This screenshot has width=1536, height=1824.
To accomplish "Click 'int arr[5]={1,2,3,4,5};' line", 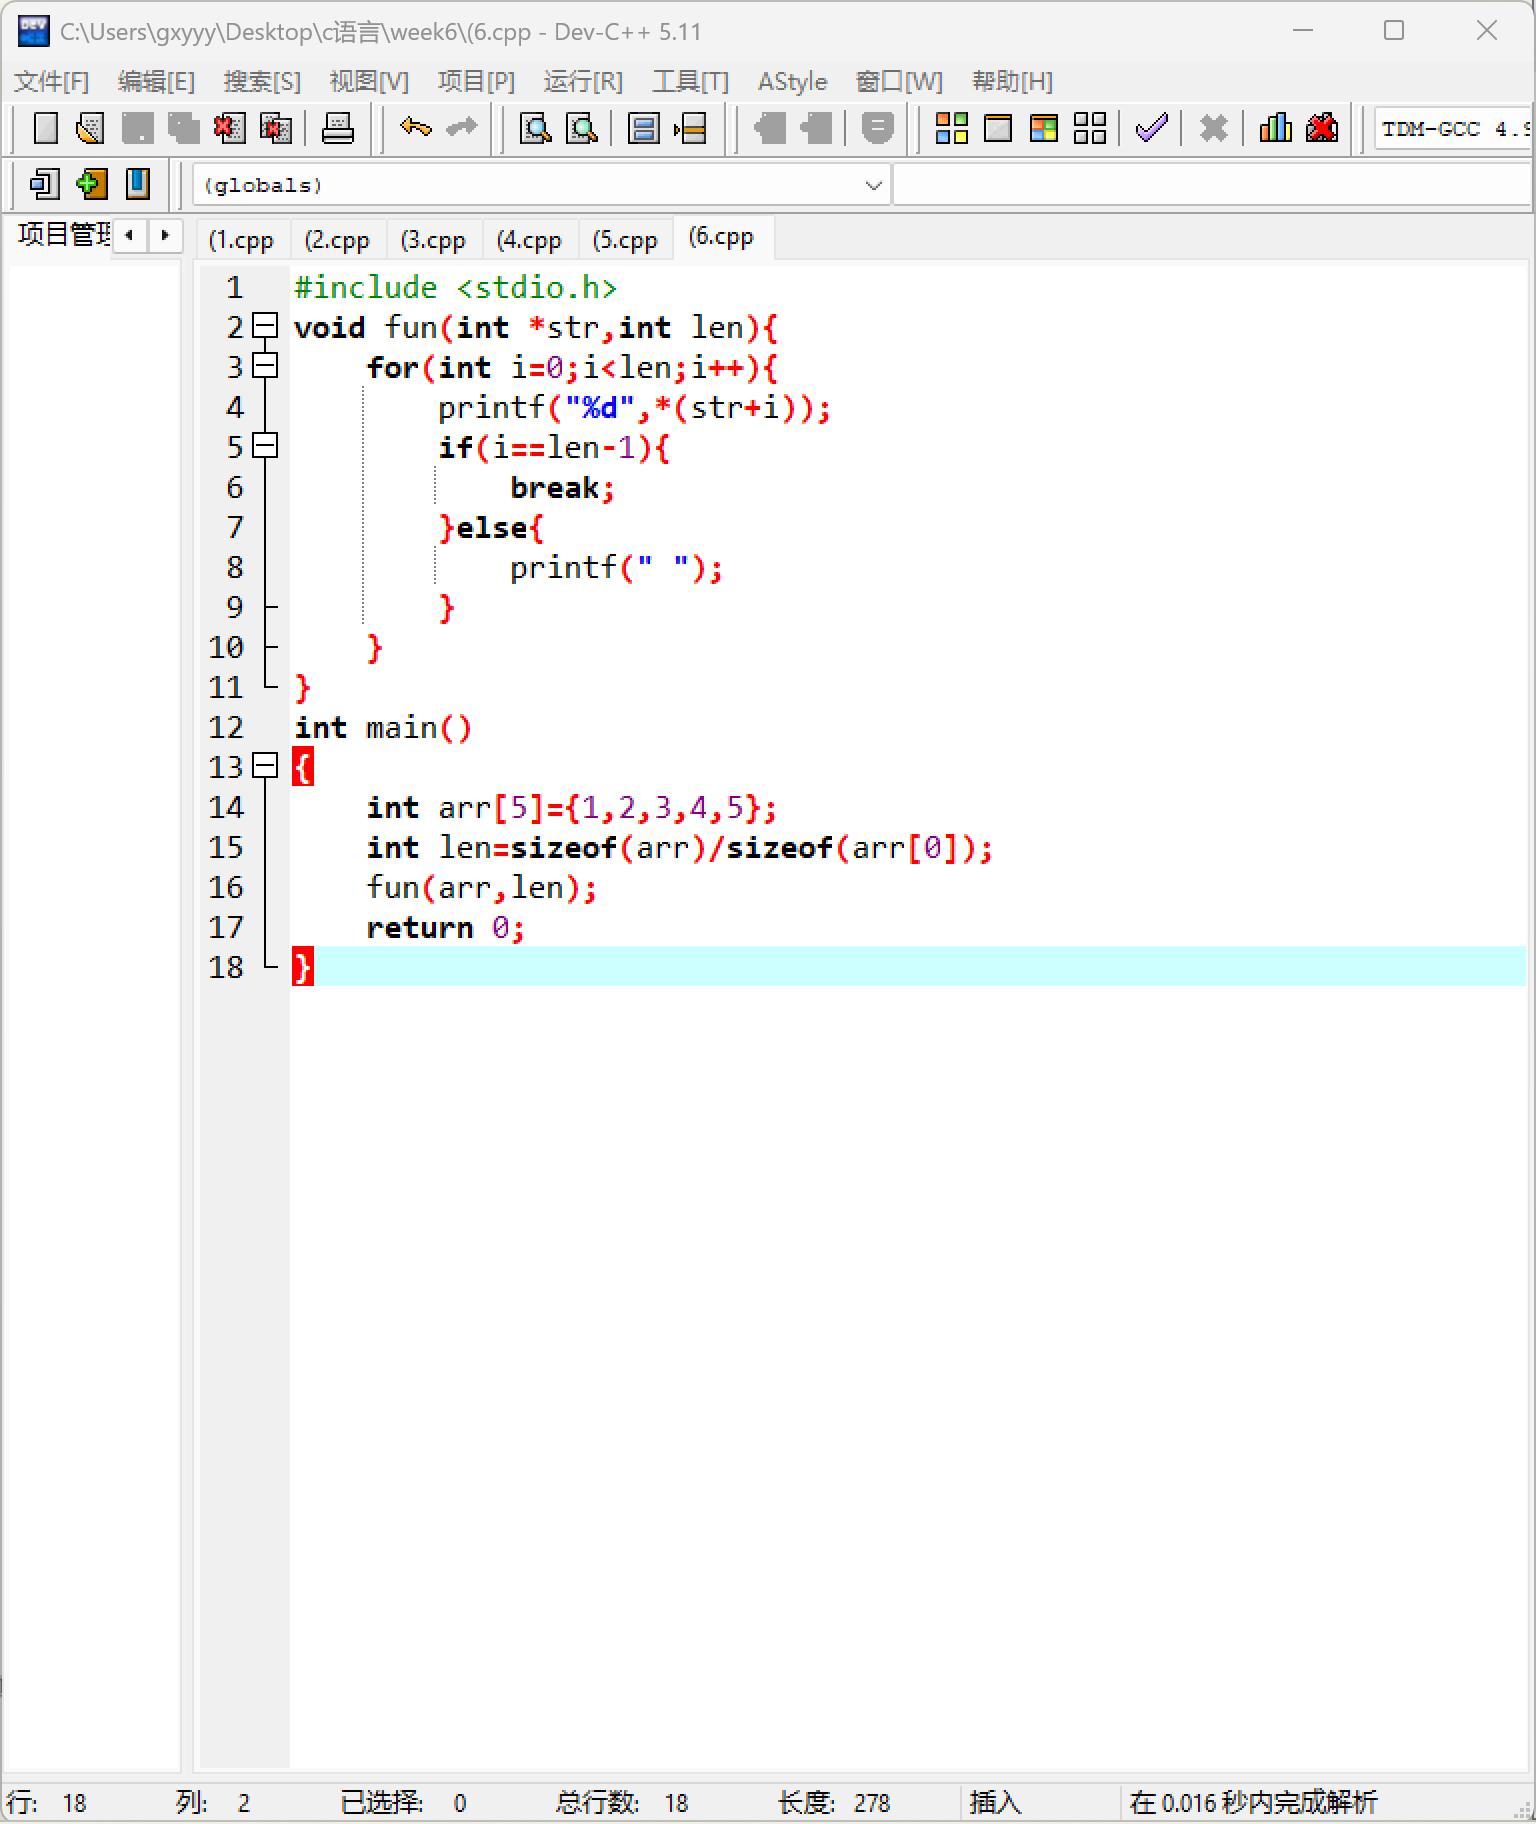I will pos(571,807).
